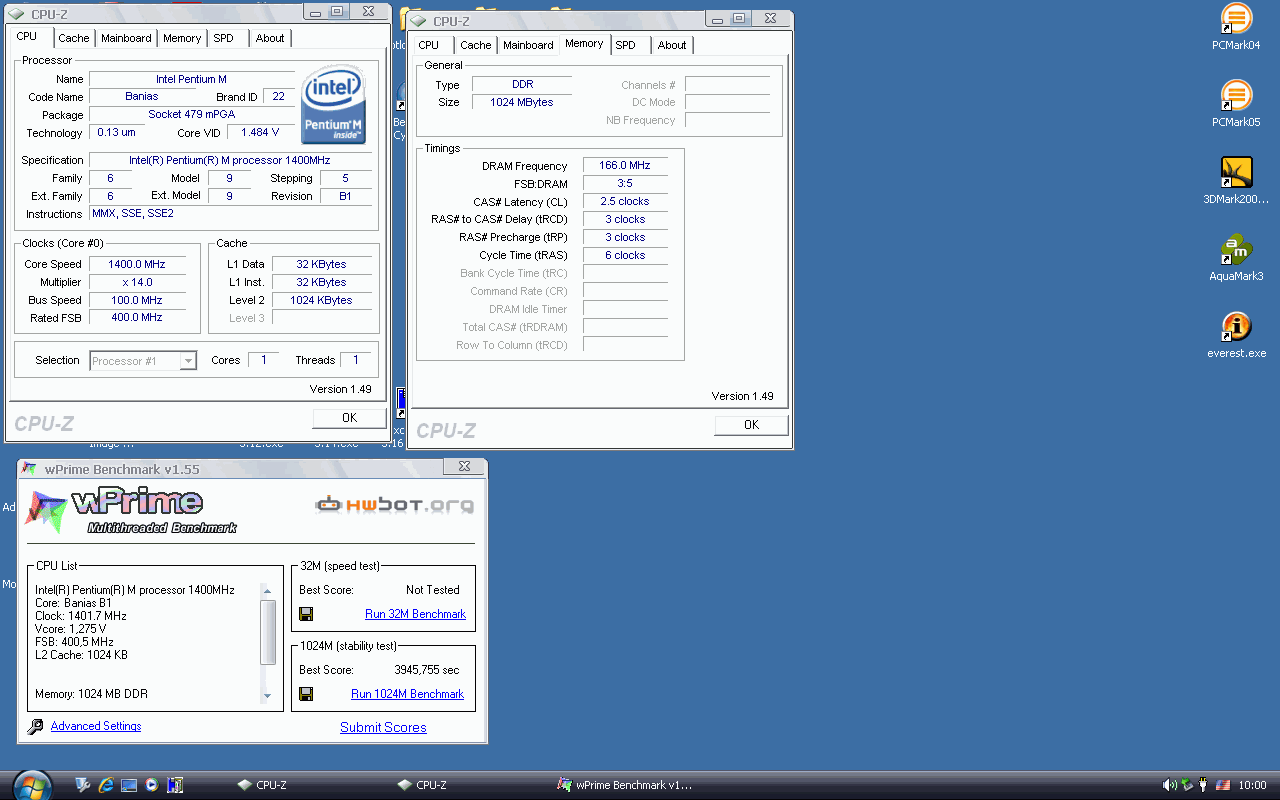Click the hwbot.org logo in wPrime
This screenshot has height=800, width=1280.
click(394, 505)
